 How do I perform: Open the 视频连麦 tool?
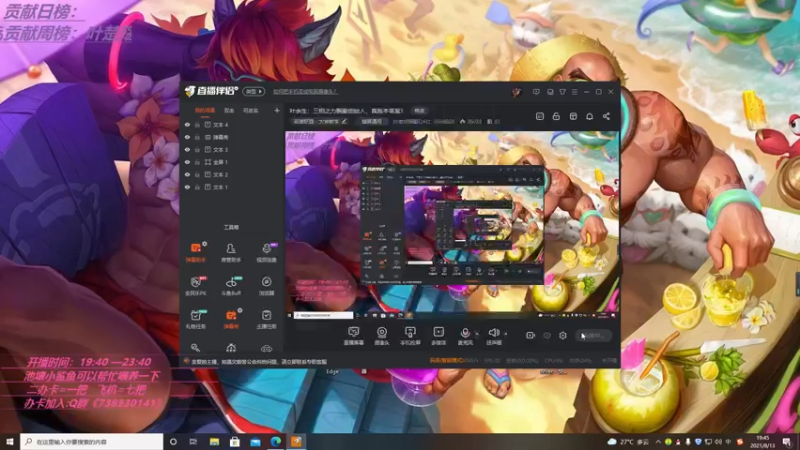[266, 252]
